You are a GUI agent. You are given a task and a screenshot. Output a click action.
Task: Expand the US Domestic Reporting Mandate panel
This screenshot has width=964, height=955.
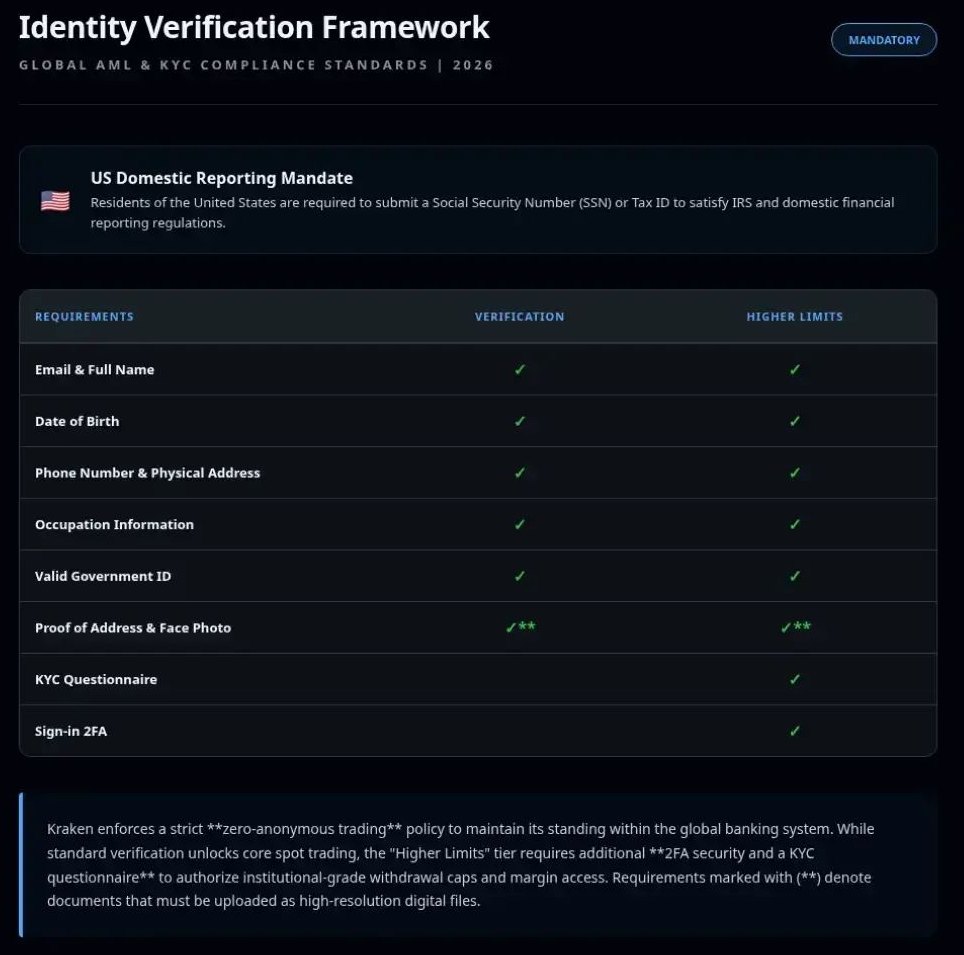tap(478, 197)
